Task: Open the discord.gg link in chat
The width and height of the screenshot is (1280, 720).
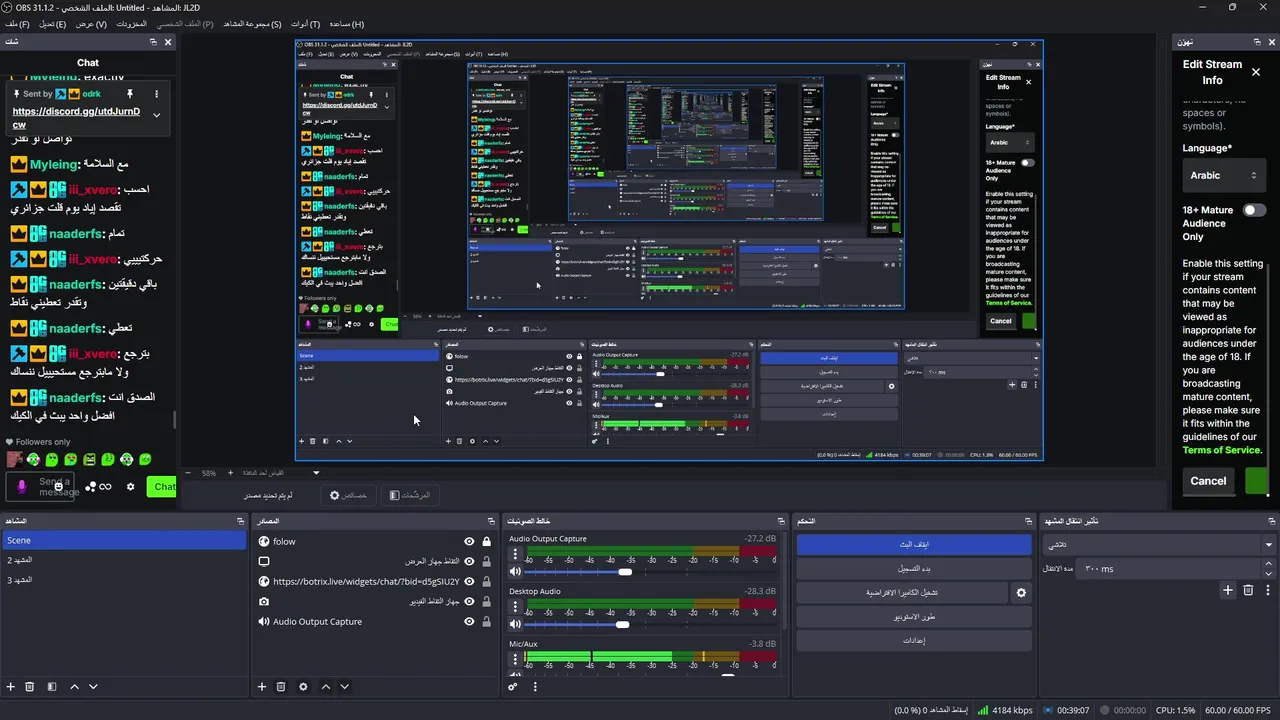Action: coord(76,118)
